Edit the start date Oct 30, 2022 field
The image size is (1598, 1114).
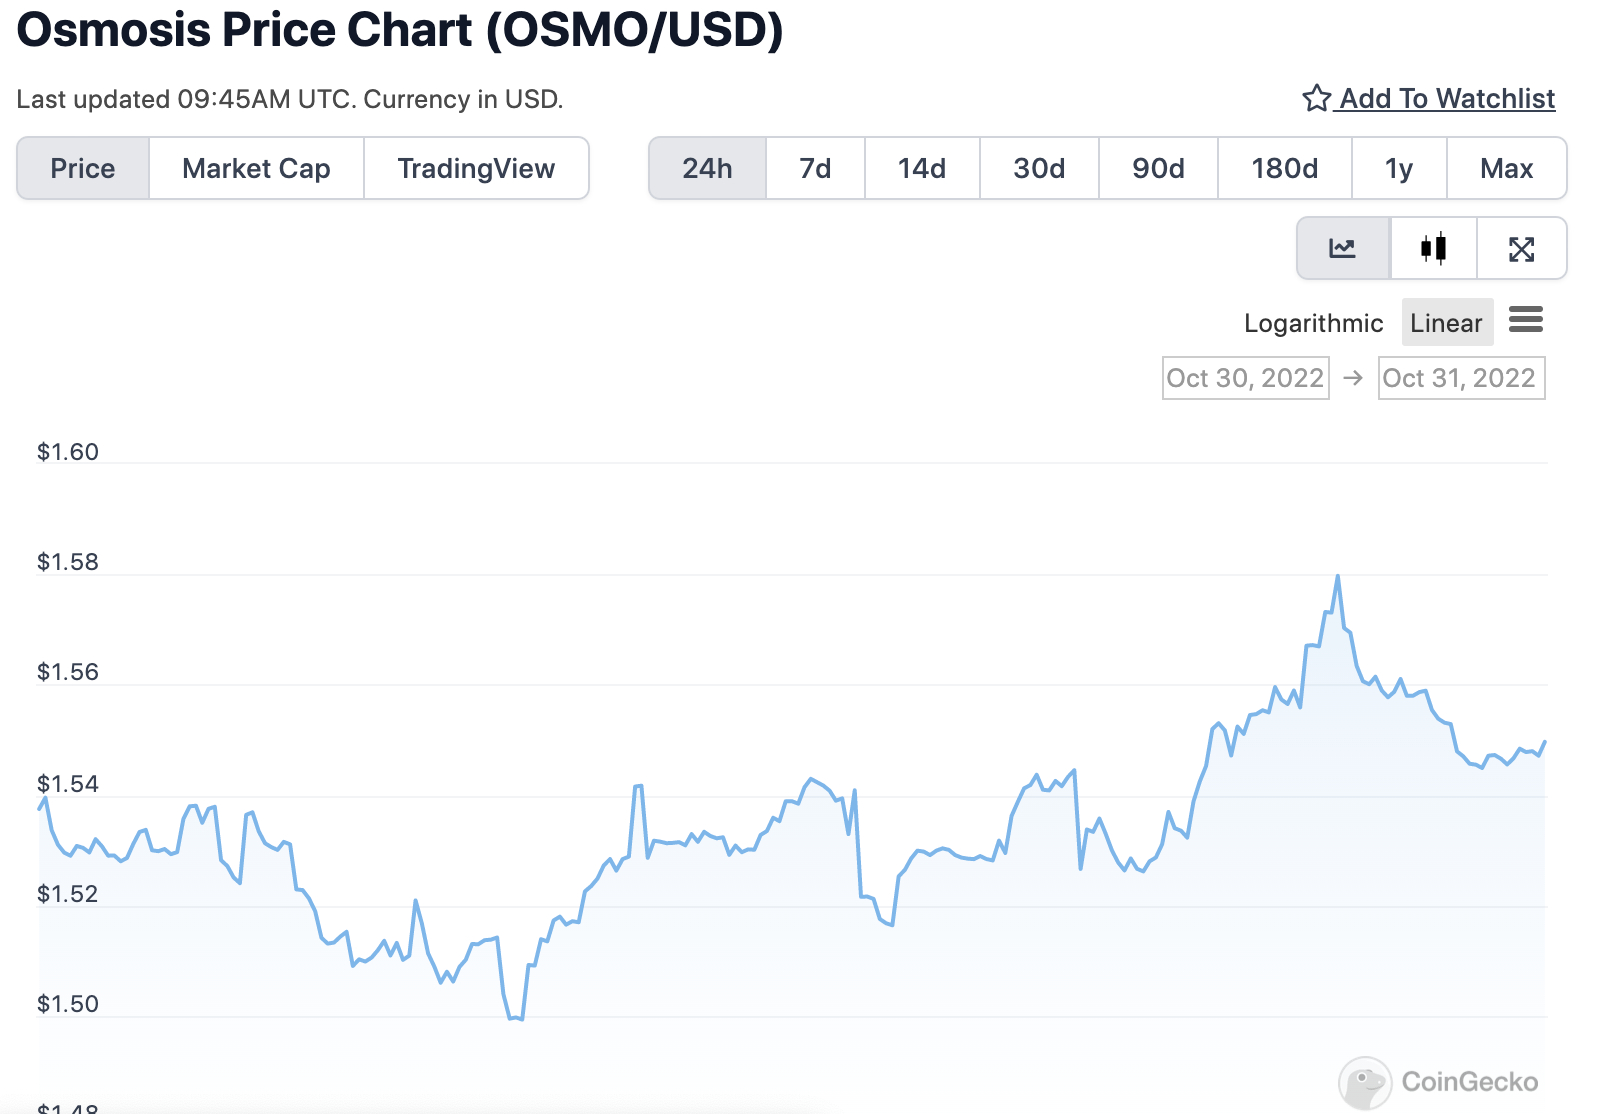click(1245, 378)
